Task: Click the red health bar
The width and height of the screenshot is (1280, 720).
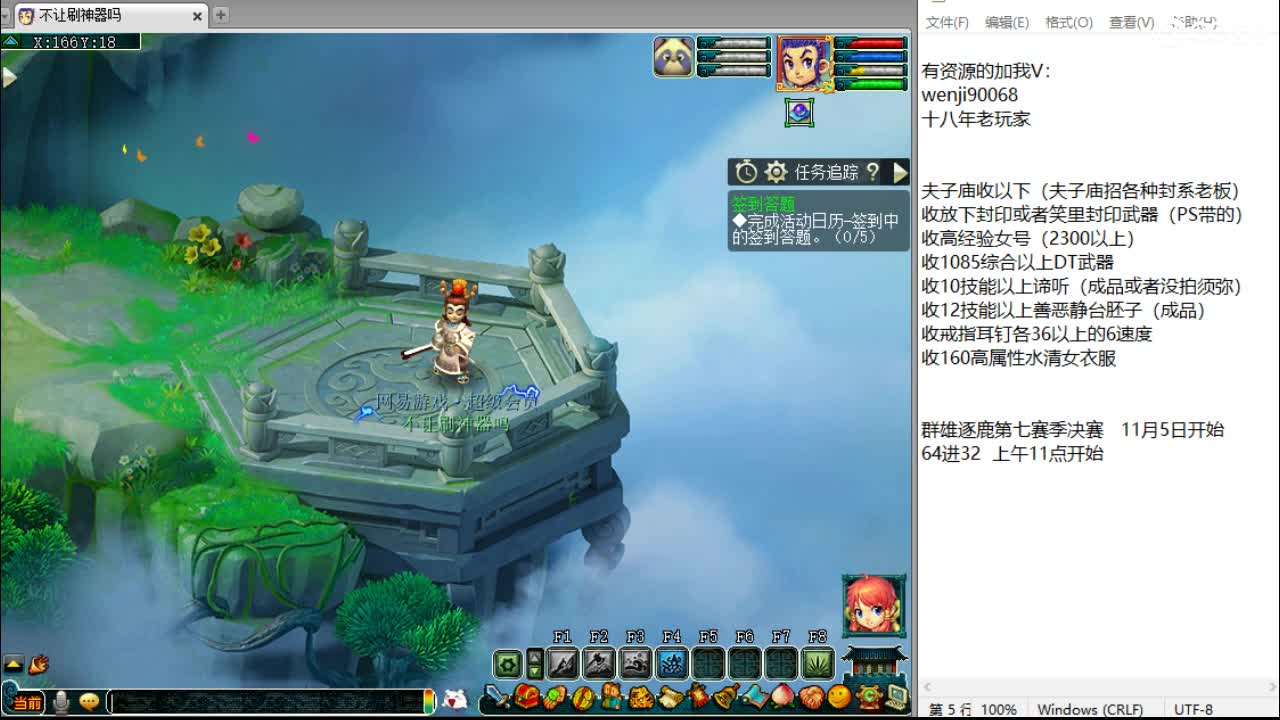Action: click(x=871, y=44)
